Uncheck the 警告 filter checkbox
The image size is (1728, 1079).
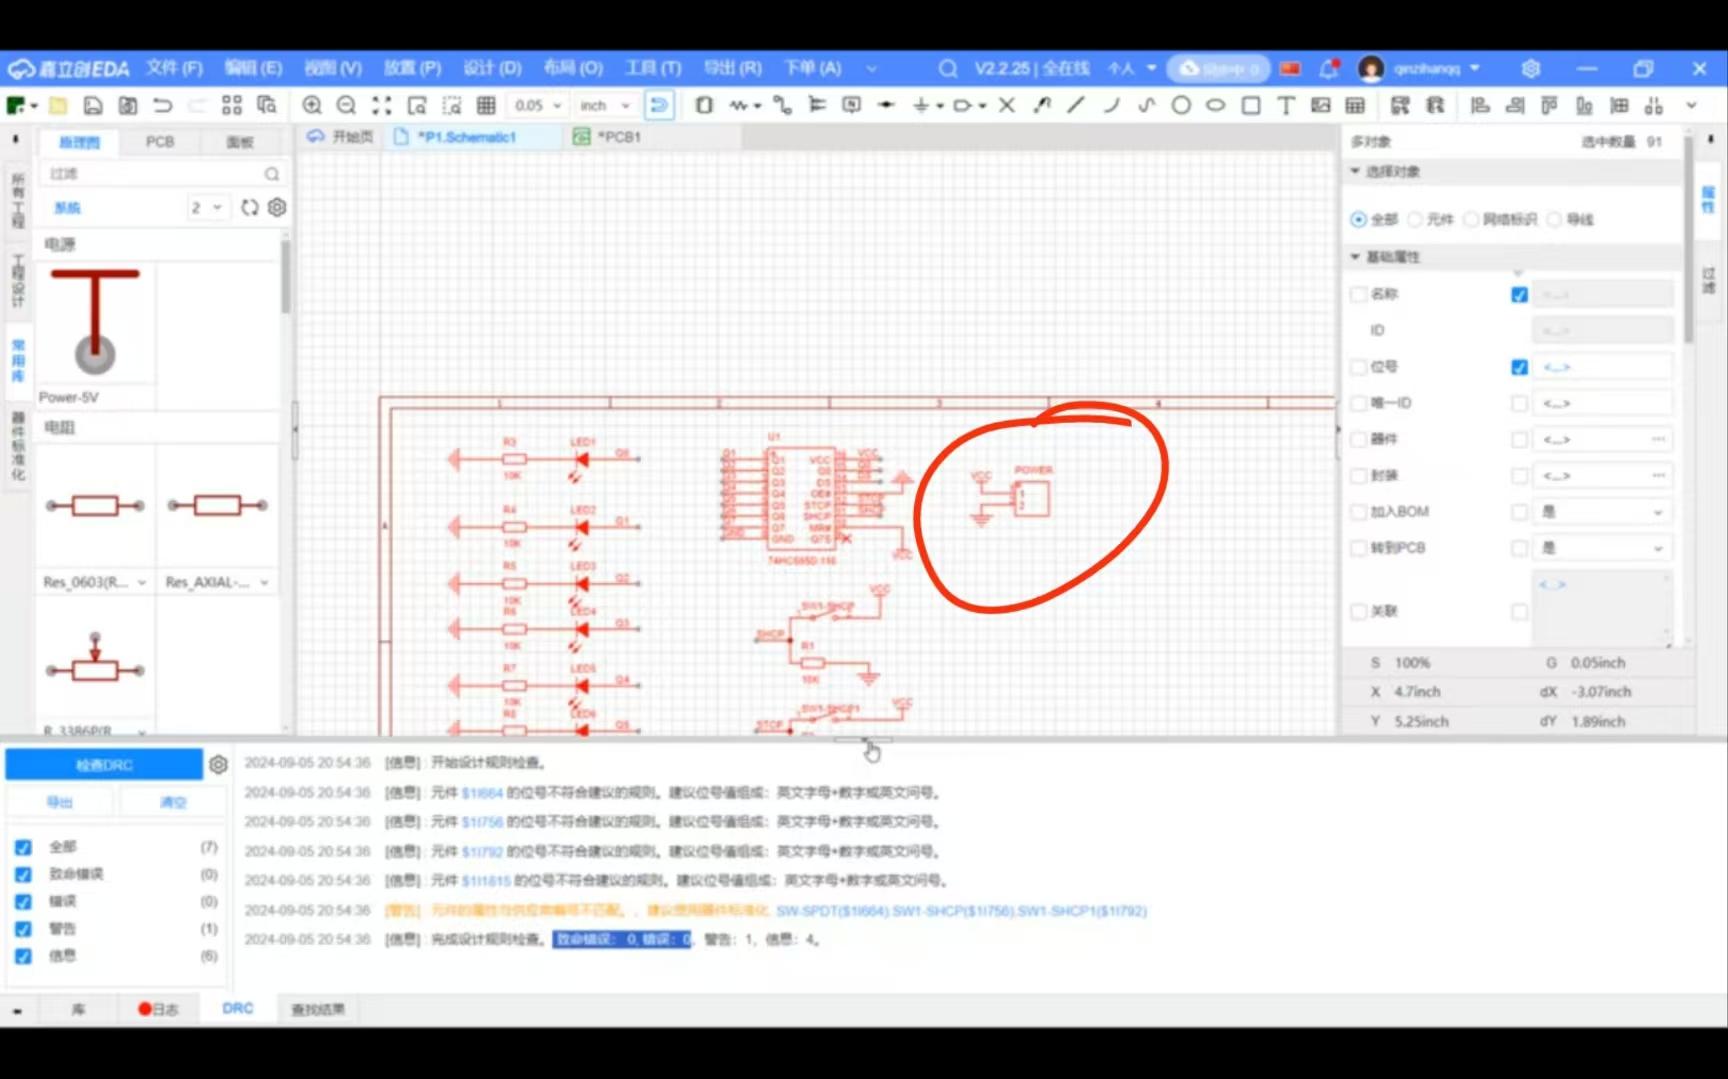[x=23, y=929]
